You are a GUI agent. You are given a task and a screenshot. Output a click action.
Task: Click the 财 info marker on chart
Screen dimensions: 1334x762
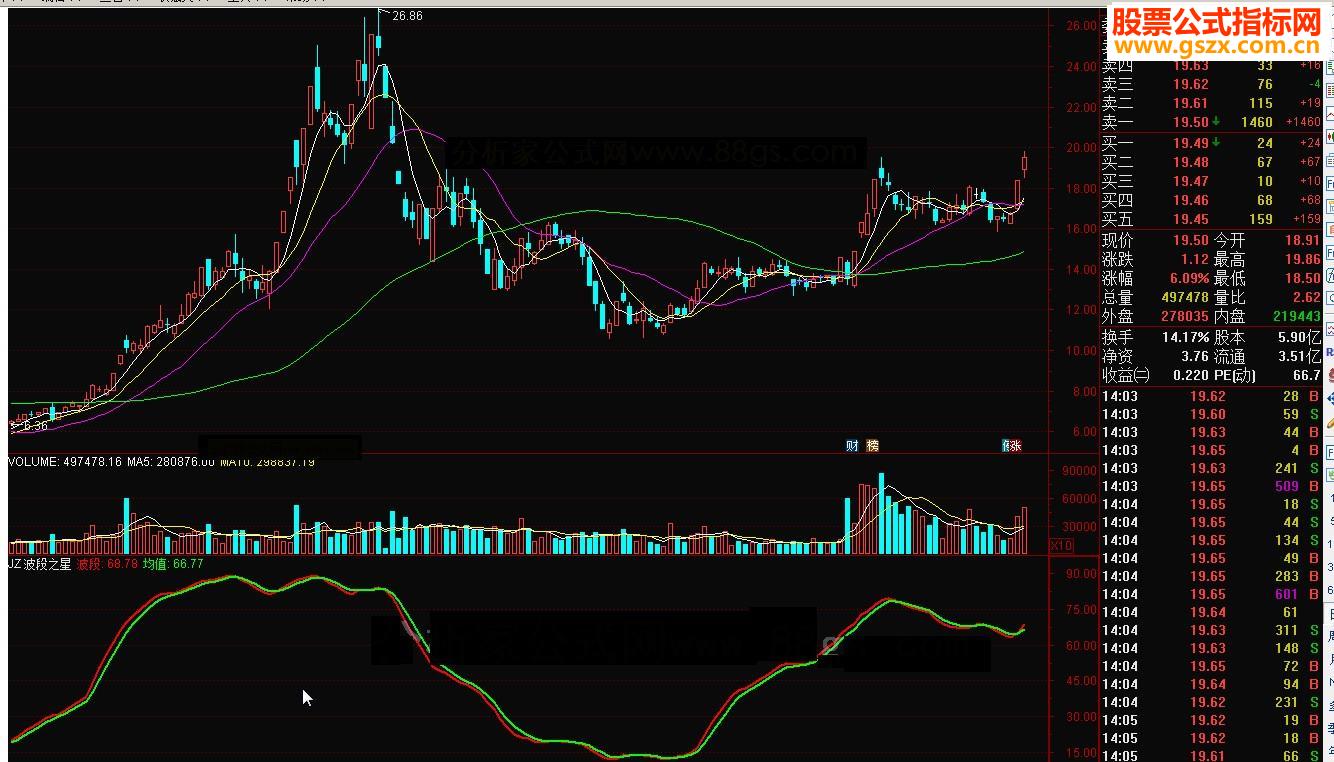[x=852, y=446]
